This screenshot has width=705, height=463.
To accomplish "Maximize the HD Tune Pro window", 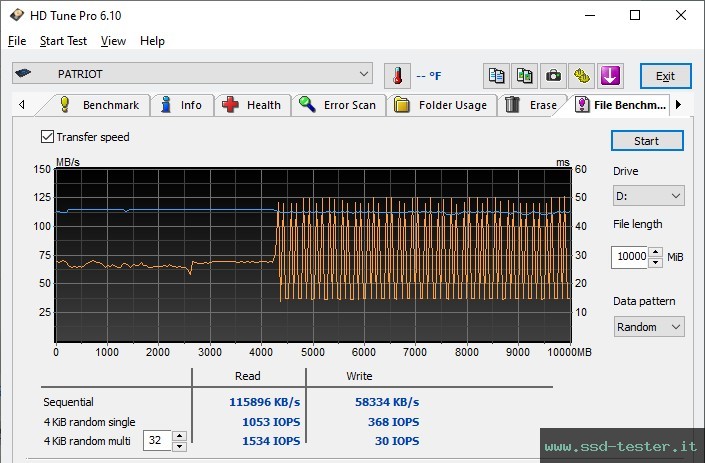I will tap(635, 15).
